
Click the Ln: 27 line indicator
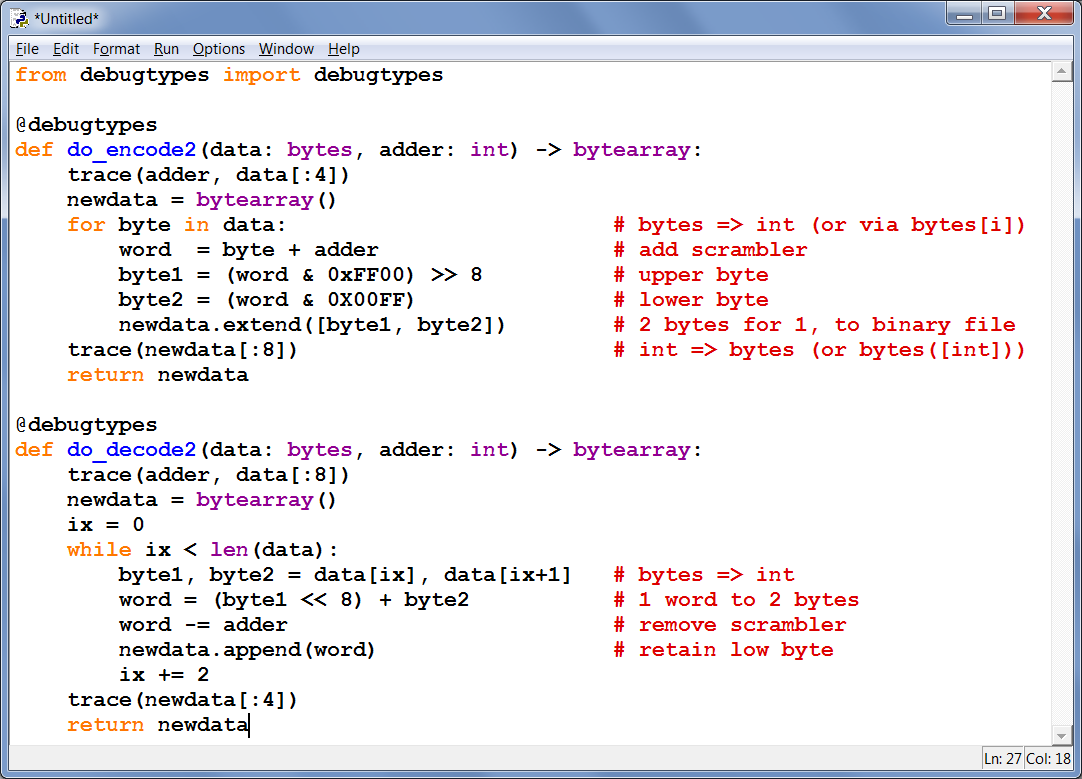click(x=1004, y=758)
